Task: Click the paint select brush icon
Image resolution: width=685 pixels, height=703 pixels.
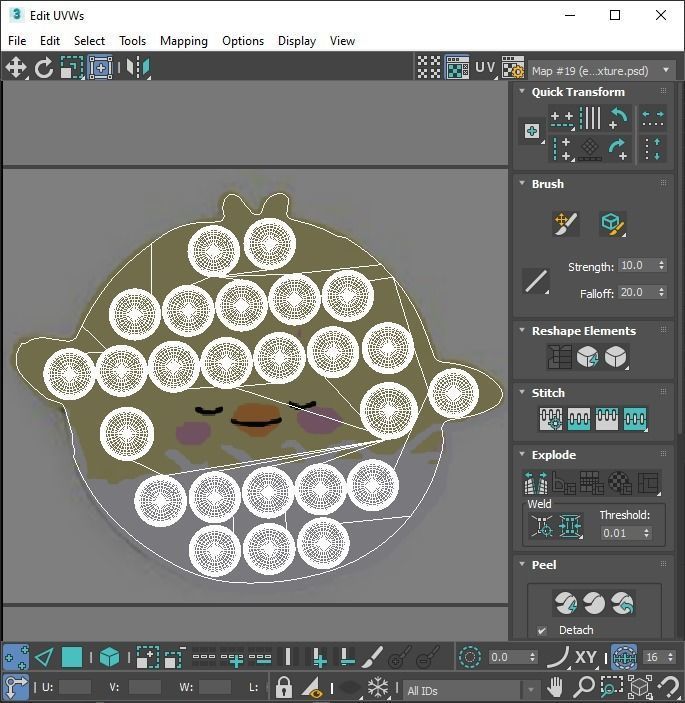Action: pyautogui.click(x=372, y=658)
